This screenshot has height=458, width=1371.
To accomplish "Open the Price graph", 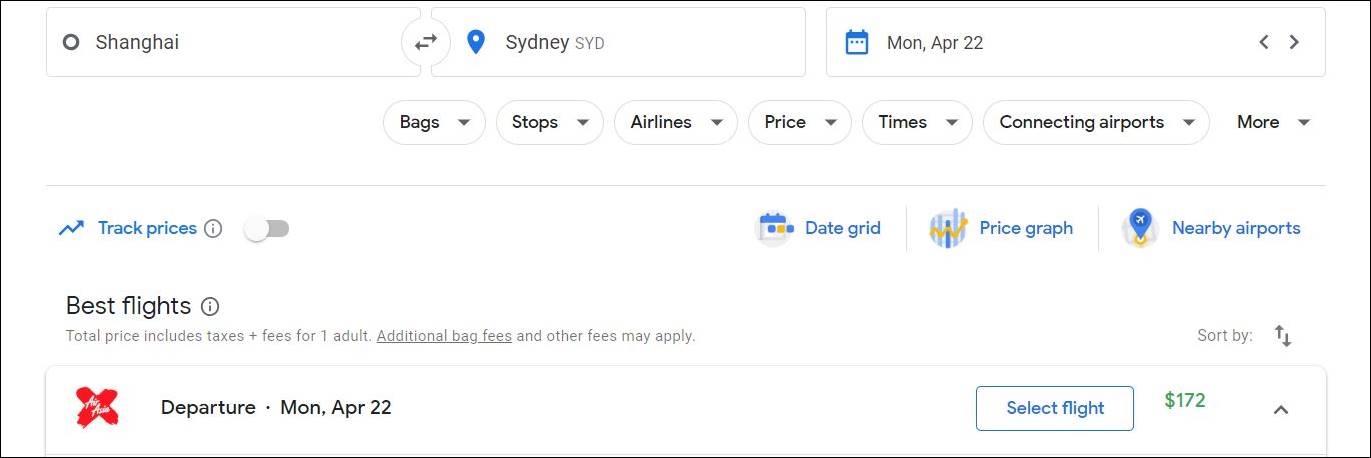I will coord(1001,228).
